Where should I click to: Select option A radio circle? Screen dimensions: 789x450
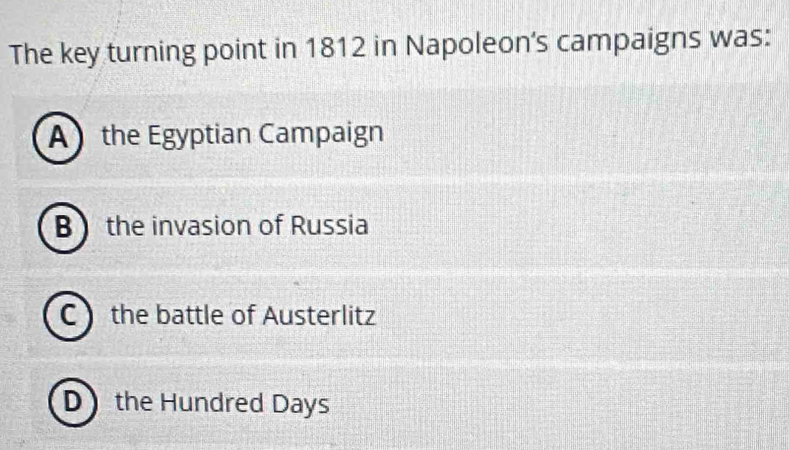[49, 133]
